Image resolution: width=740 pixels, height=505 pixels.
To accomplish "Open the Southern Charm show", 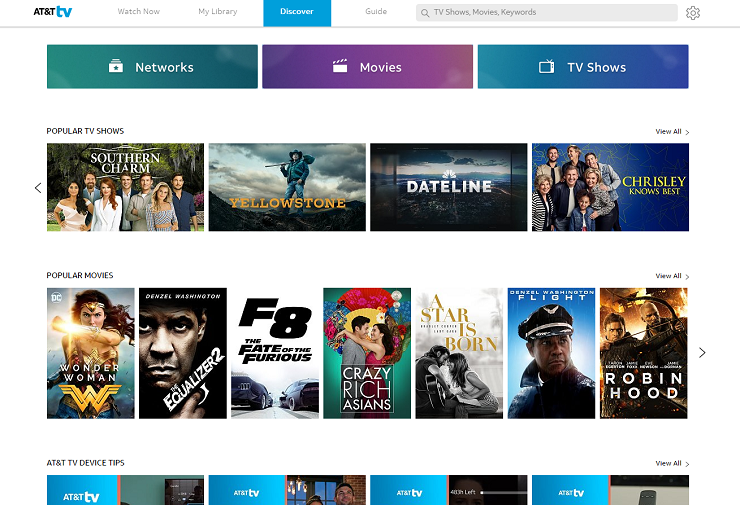I will 126,187.
